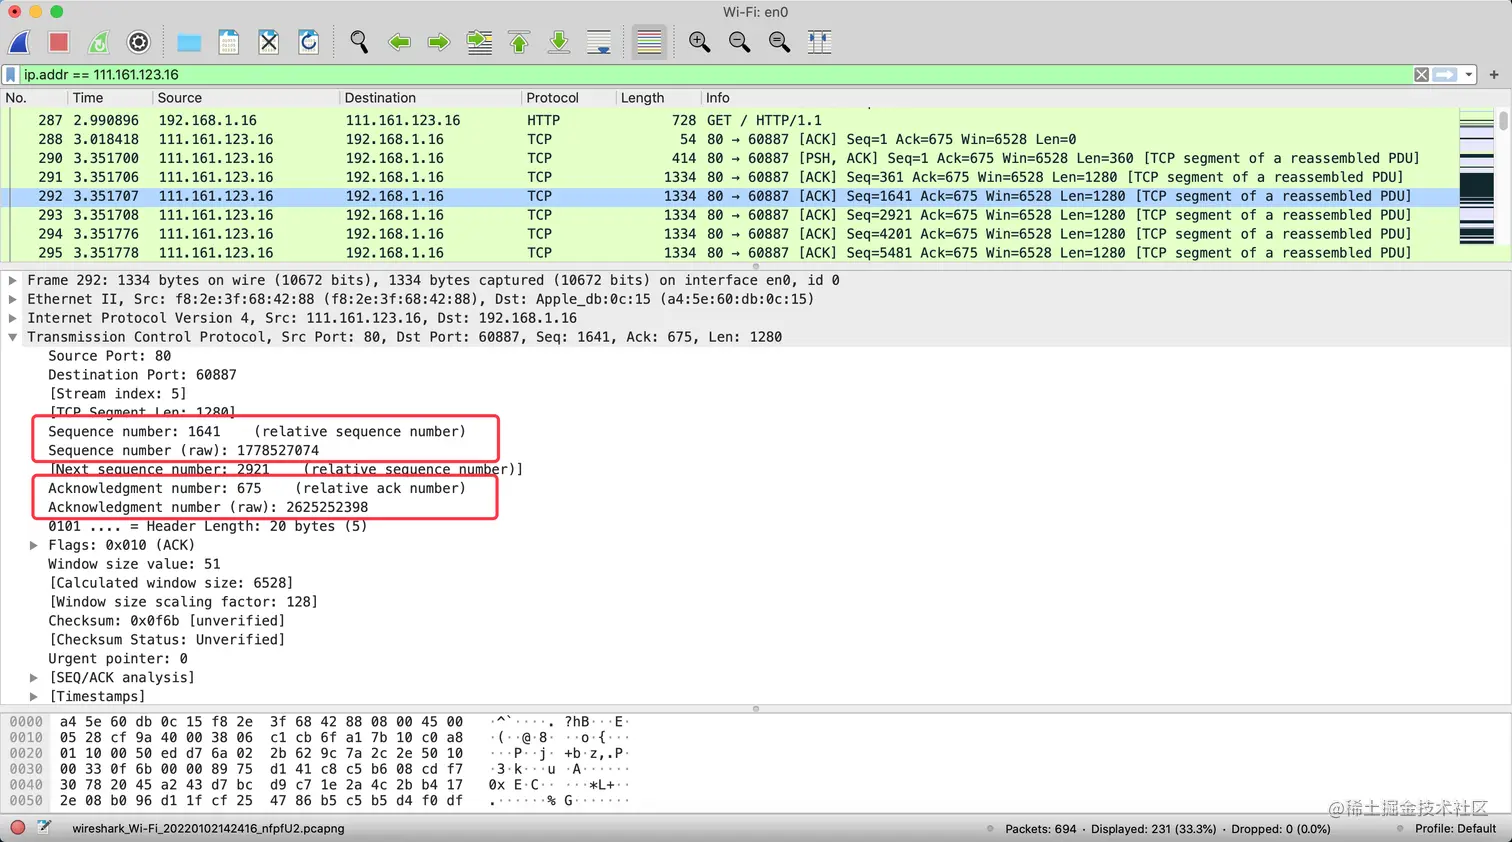Select relative Sequence number: 1641 line
This screenshot has width=1512, height=842.
[x=257, y=432]
